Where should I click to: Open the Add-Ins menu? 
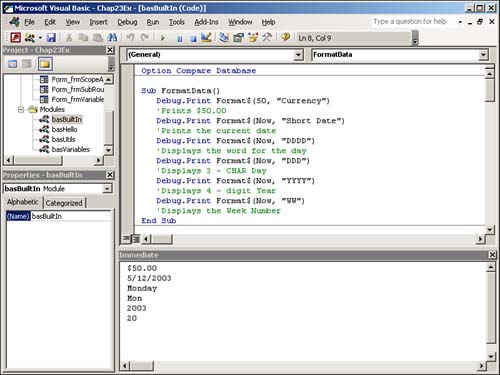pos(206,22)
